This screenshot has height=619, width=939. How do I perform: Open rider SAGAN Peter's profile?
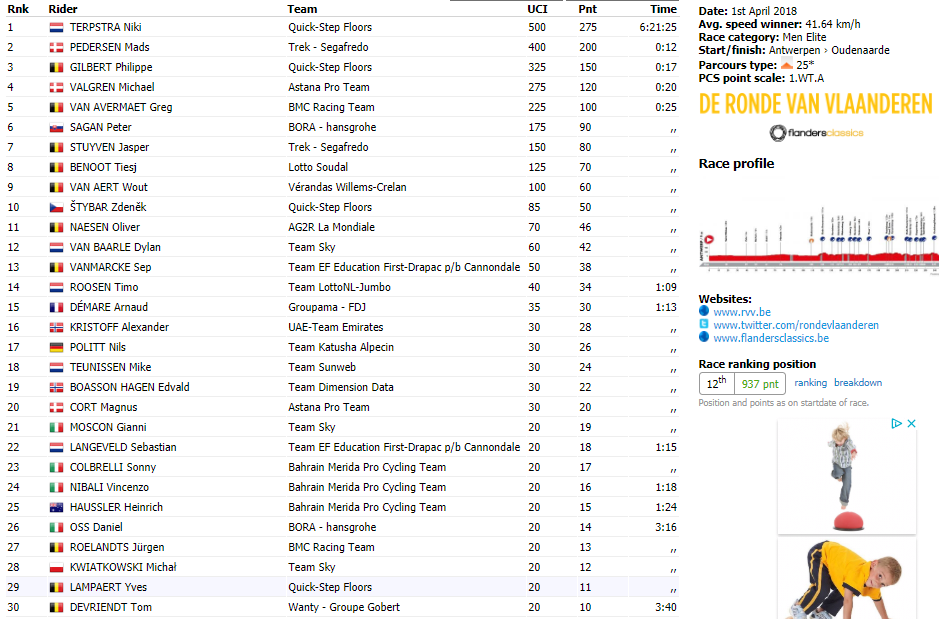[x=101, y=128]
